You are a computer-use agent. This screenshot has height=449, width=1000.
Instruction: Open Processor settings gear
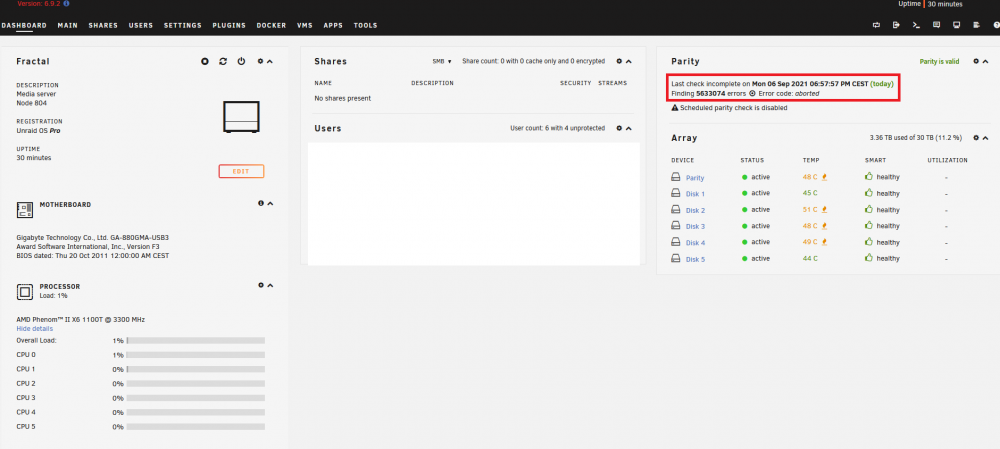[x=260, y=285]
